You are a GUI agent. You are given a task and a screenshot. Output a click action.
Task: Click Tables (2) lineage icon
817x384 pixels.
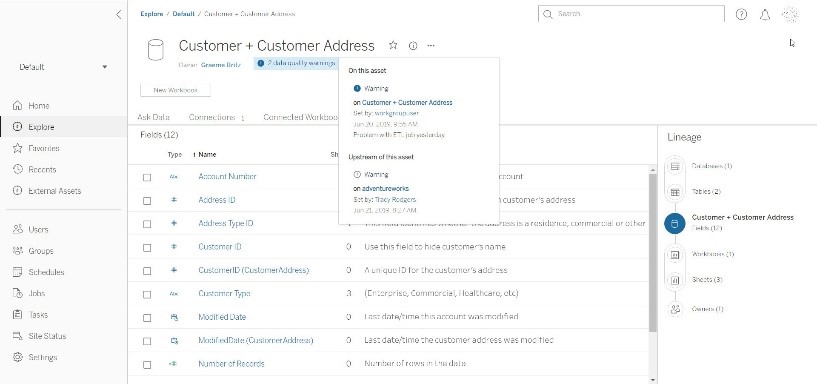(675, 192)
